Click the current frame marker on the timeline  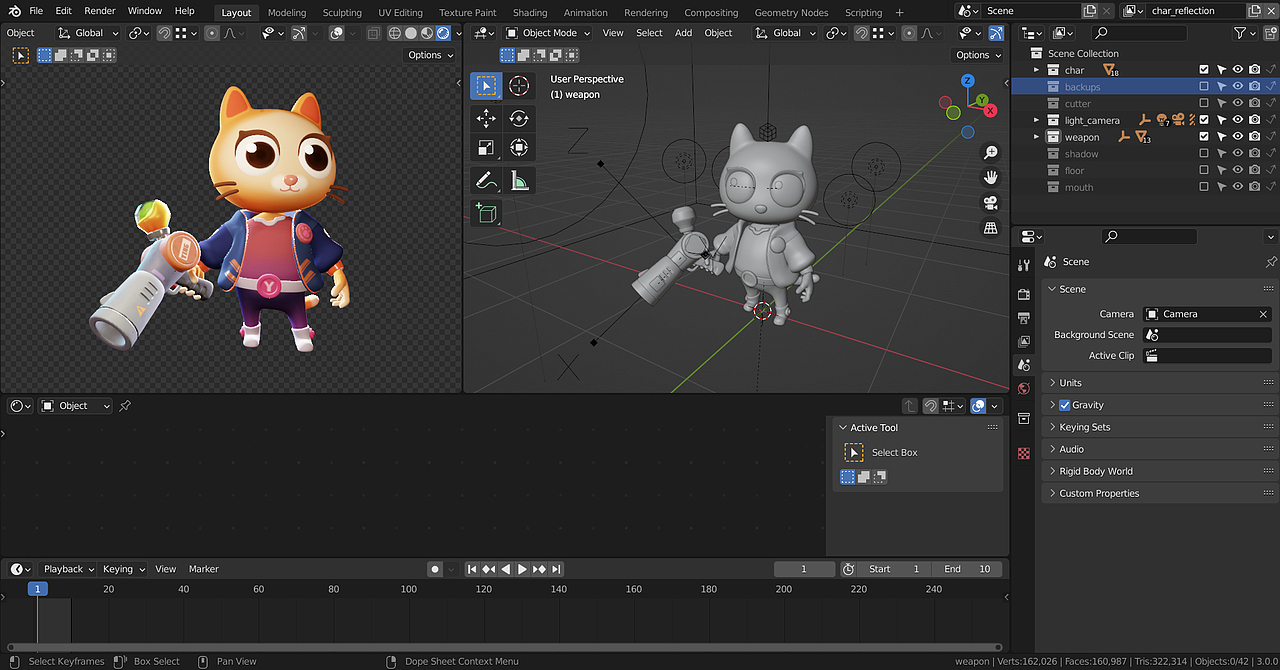coord(37,589)
